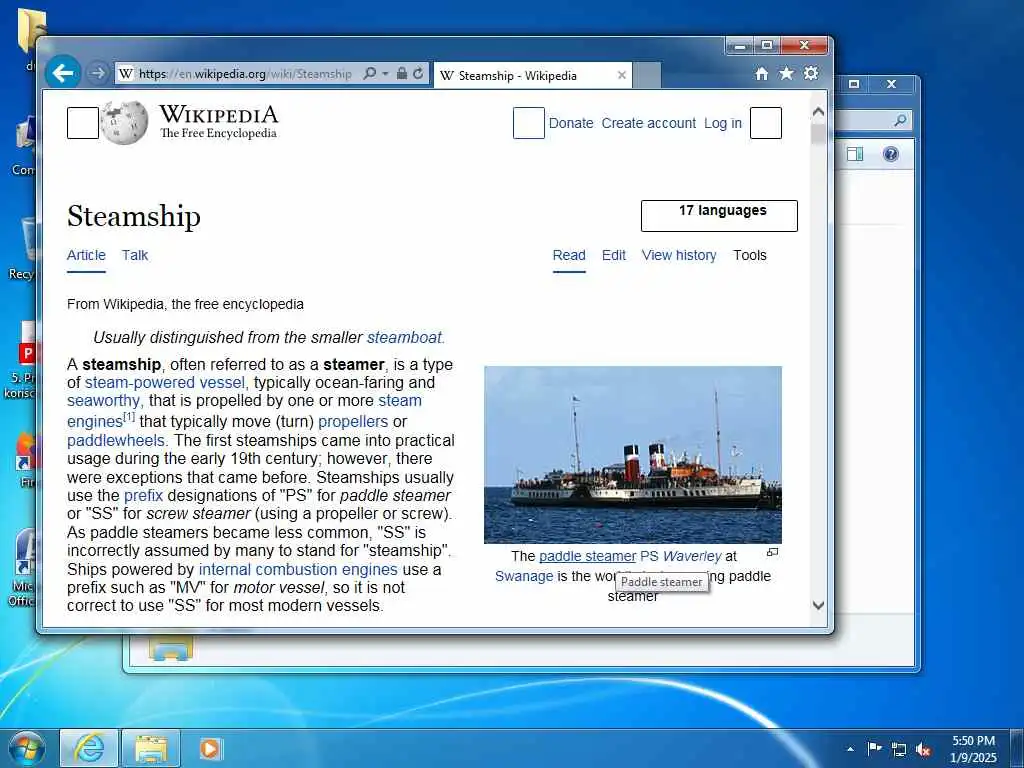Switch to the Talk tab
The image size is (1024, 768).
[135, 255]
